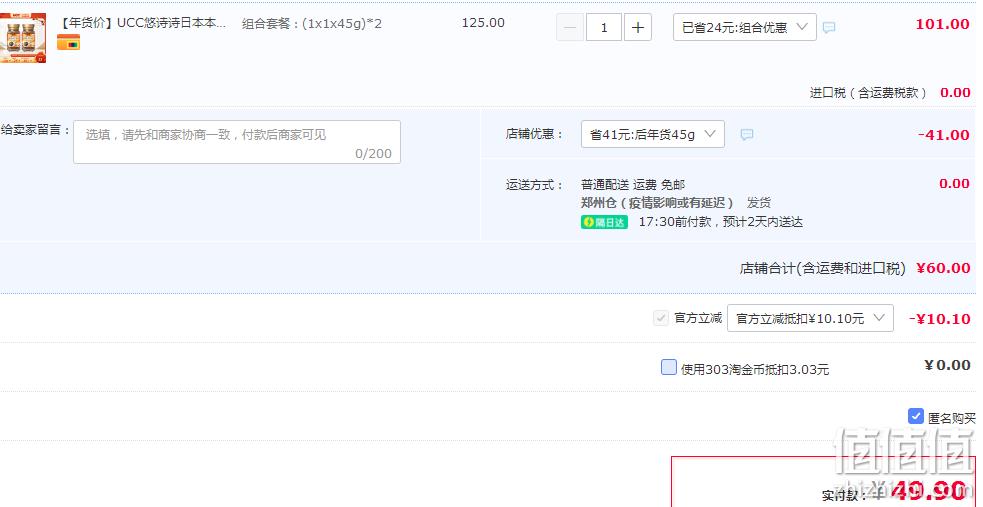This screenshot has height=507, width=983.
Task: Click the 组合套餐：(1x1x45g)*2 text
Action: point(312,24)
